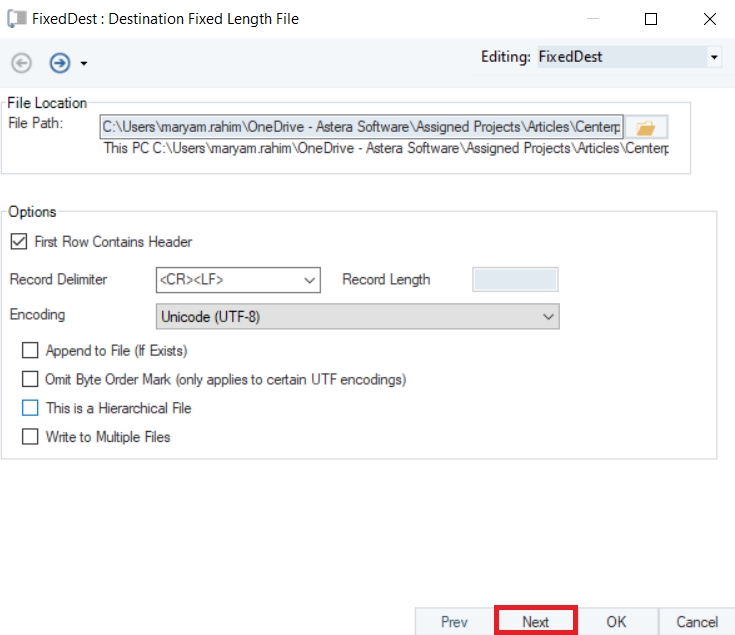Click the back navigation arrow icon
Viewport: 735px width, 635px height.
pos(21,63)
